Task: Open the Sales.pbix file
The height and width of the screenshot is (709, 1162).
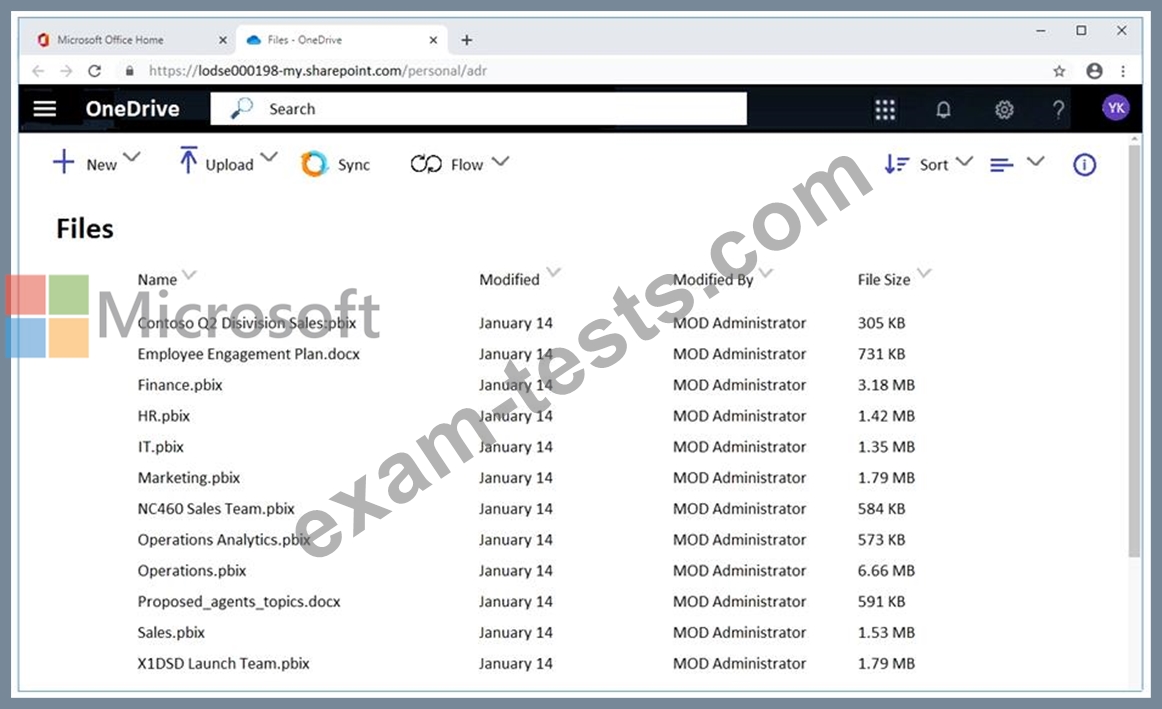Action: (171, 633)
